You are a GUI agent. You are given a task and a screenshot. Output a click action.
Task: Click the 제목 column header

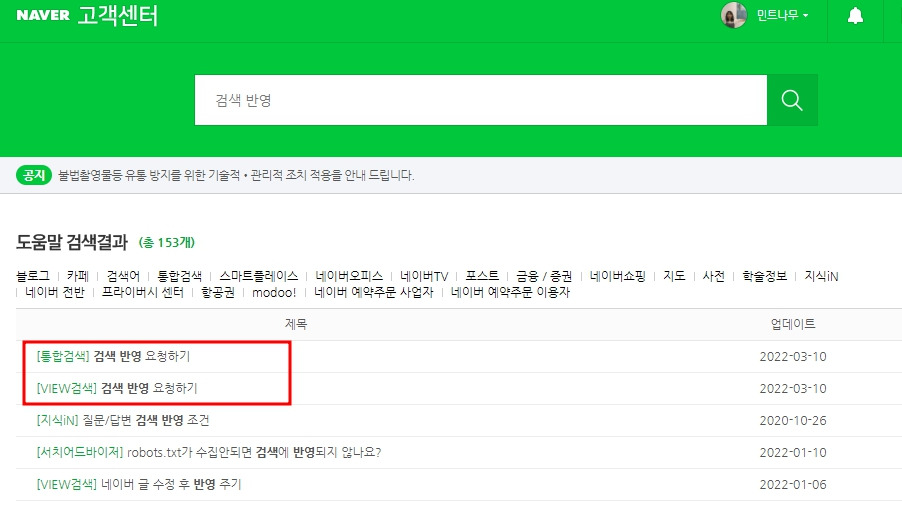296,324
